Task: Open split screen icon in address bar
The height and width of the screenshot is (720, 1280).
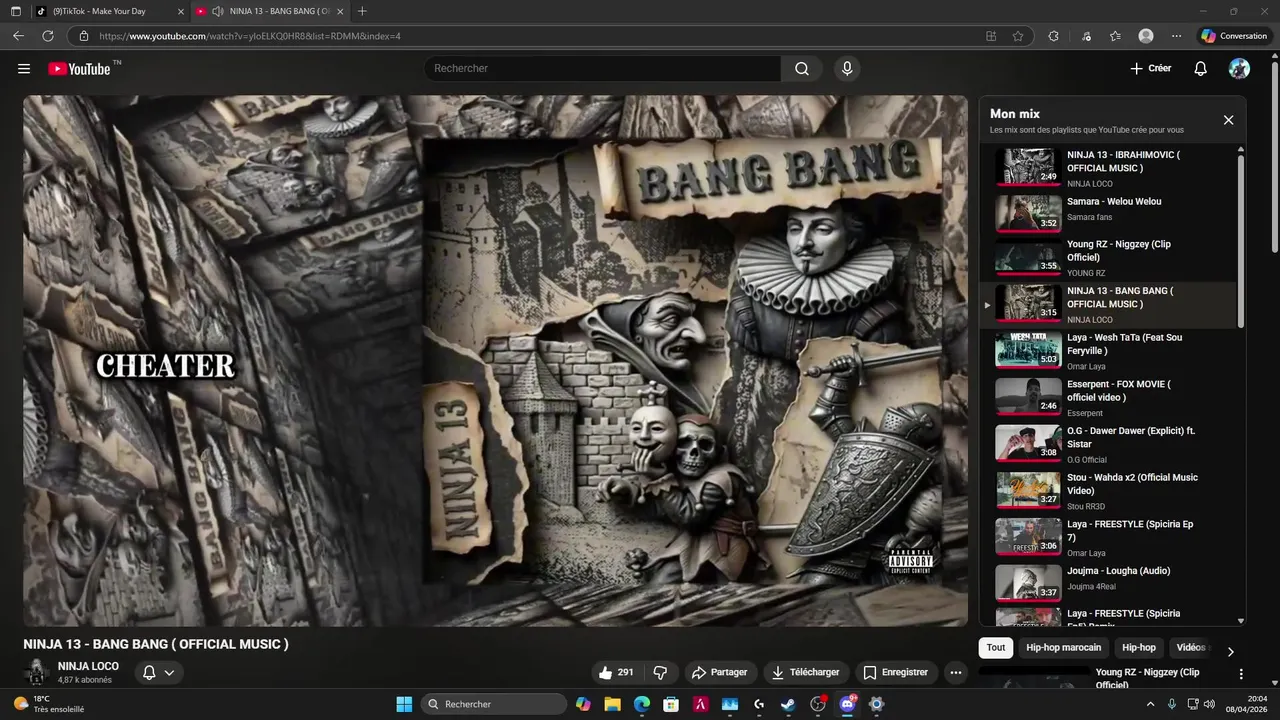Action: 991,36
